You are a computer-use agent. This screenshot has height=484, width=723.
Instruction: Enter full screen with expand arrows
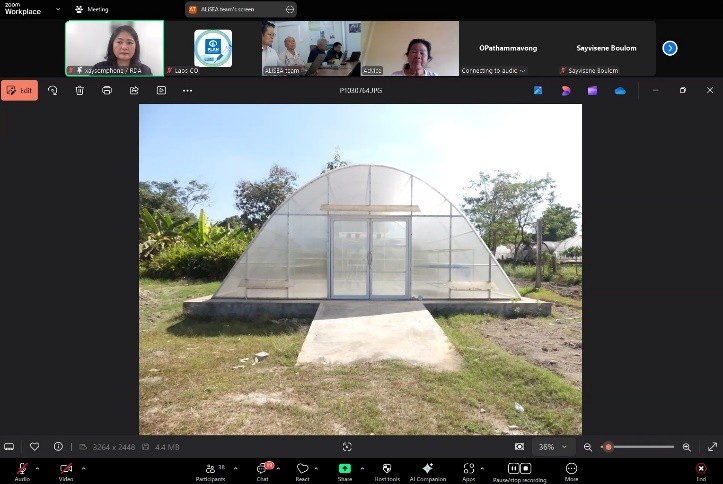[712, 447]
